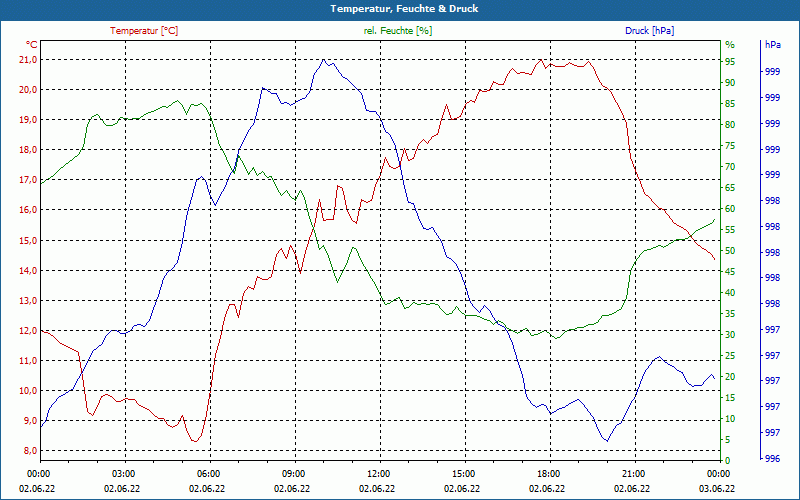Click the "10,0" temperature axis value
Viewport: 800px width, 500px height.
28,391
